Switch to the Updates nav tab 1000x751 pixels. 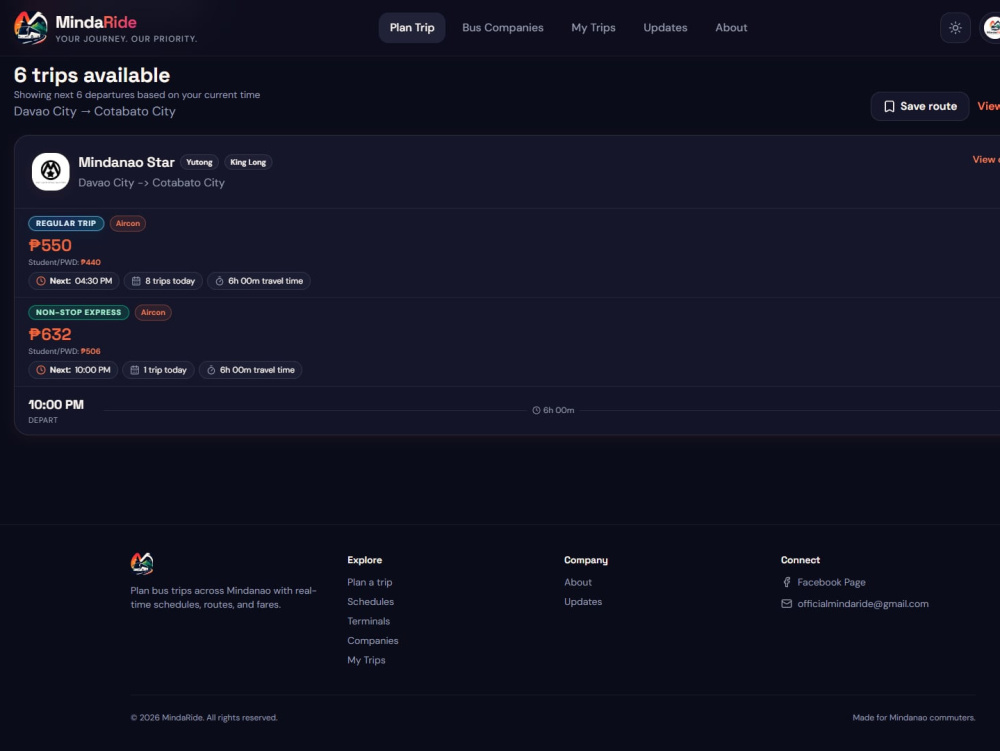click(x=665, y=27)
